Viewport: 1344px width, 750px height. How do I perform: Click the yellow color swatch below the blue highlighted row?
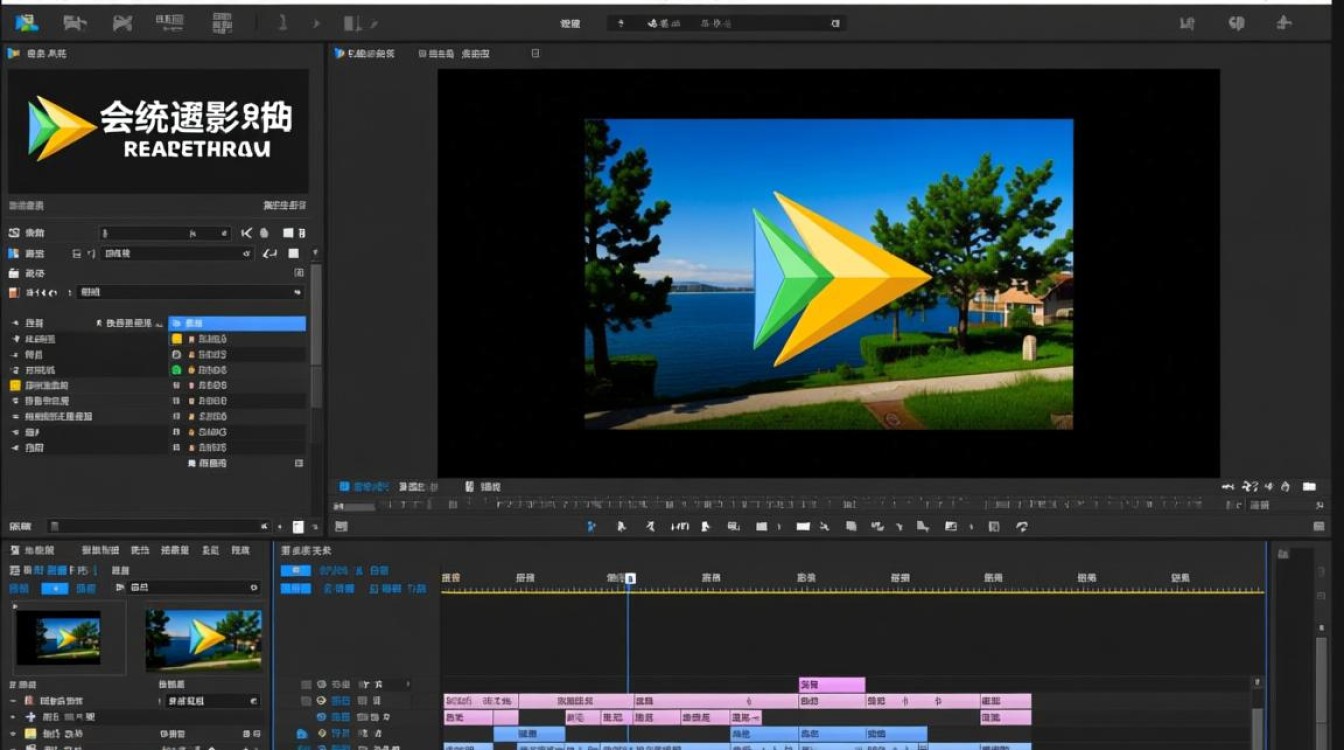click(x=177, y=339)
